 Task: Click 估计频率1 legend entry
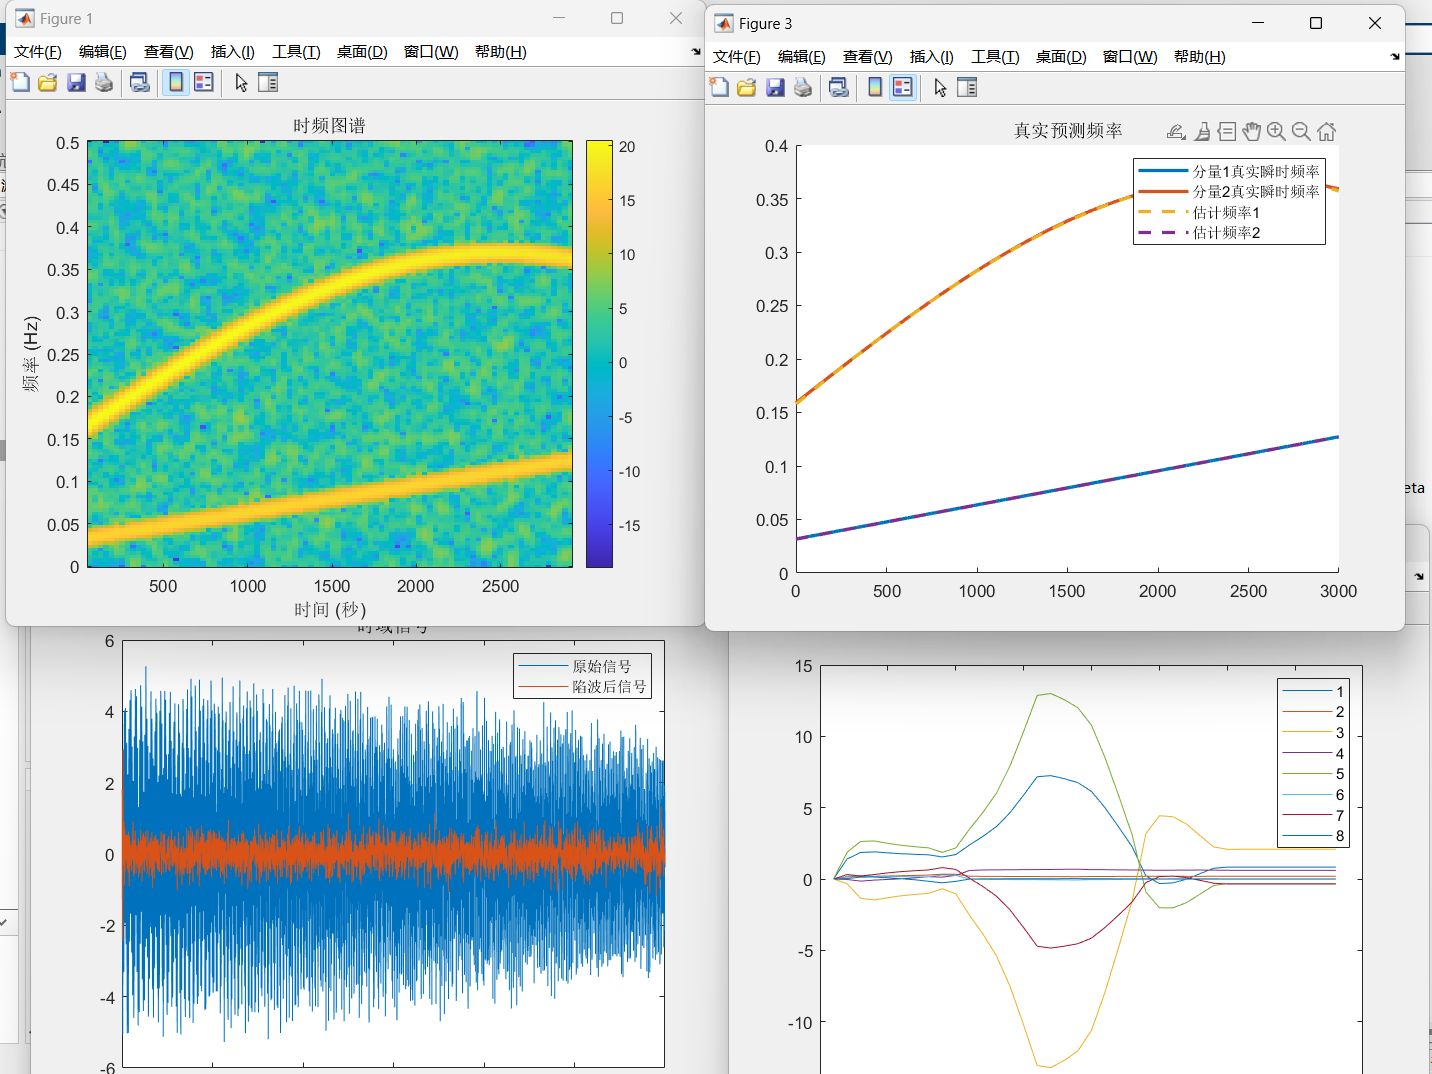coord(1199,213)
